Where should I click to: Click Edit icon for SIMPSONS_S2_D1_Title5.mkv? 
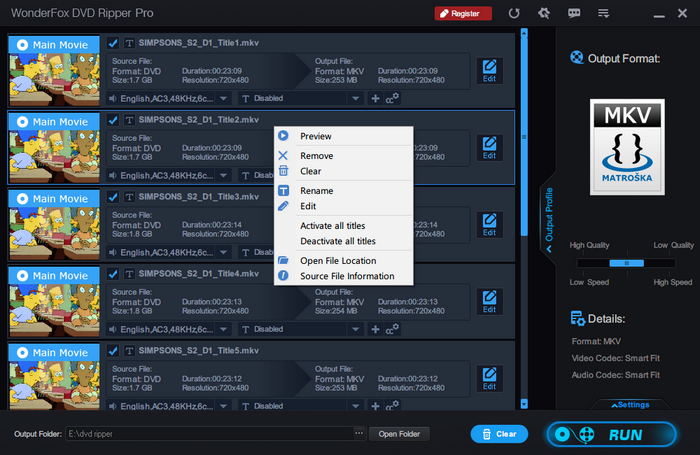coord(489,379)
